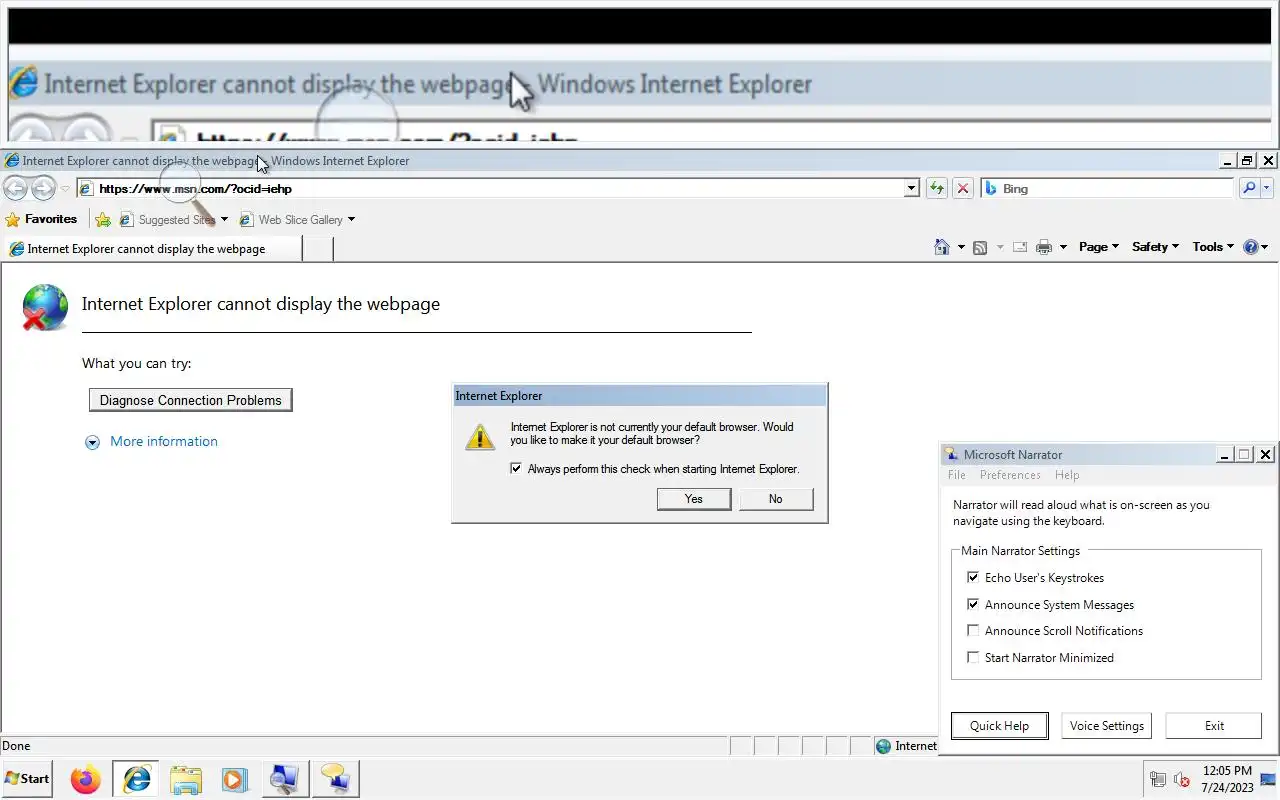Expand More information section

(151, 441)
